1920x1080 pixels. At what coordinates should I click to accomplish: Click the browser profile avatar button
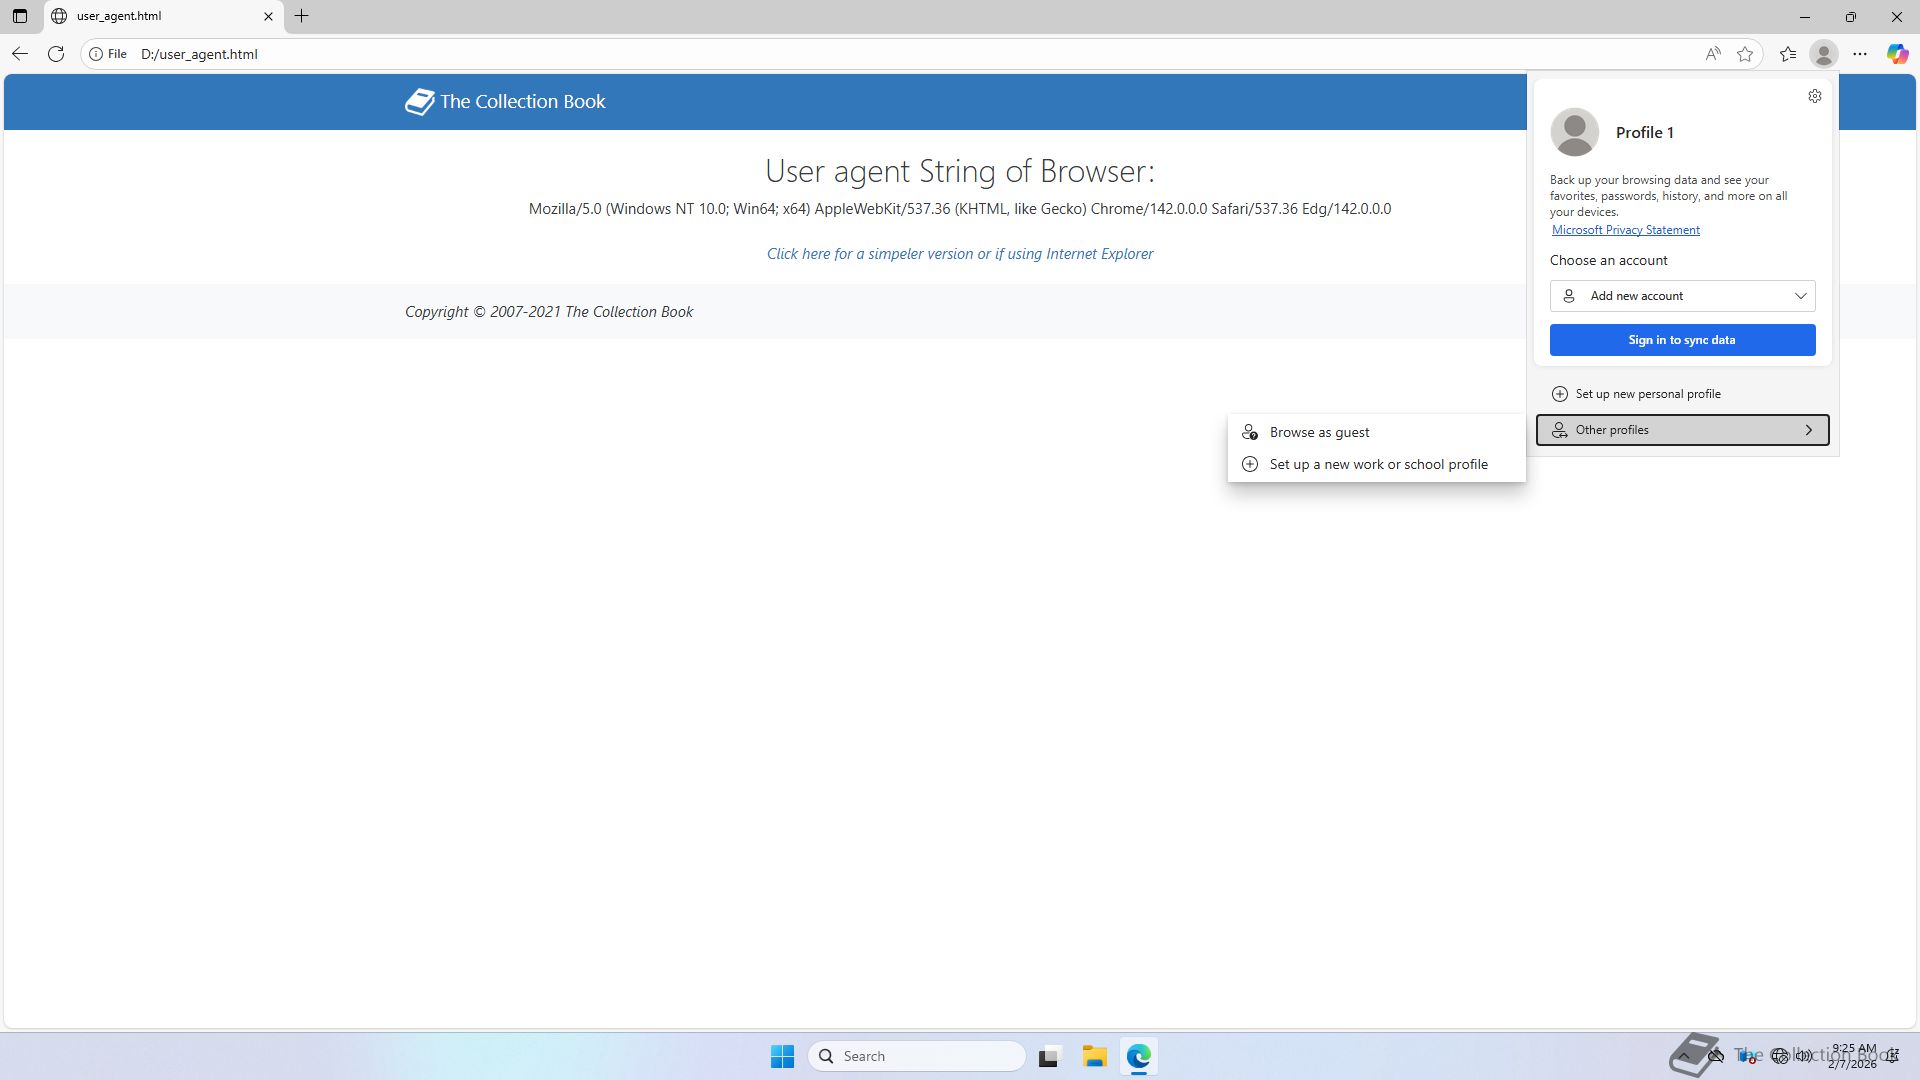point(1824,54)
